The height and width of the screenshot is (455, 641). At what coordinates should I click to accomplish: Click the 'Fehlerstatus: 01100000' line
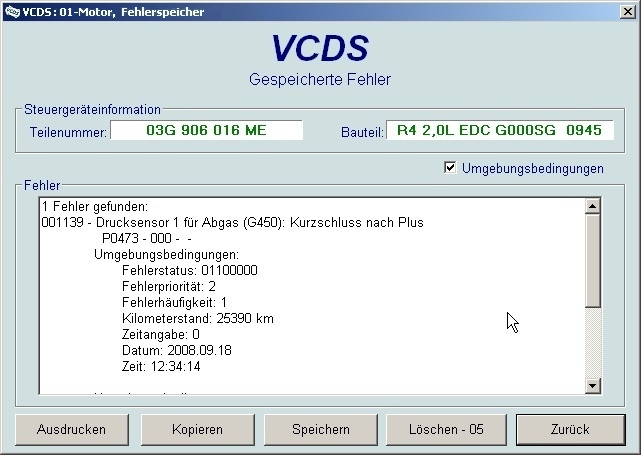tap(190, 271)
